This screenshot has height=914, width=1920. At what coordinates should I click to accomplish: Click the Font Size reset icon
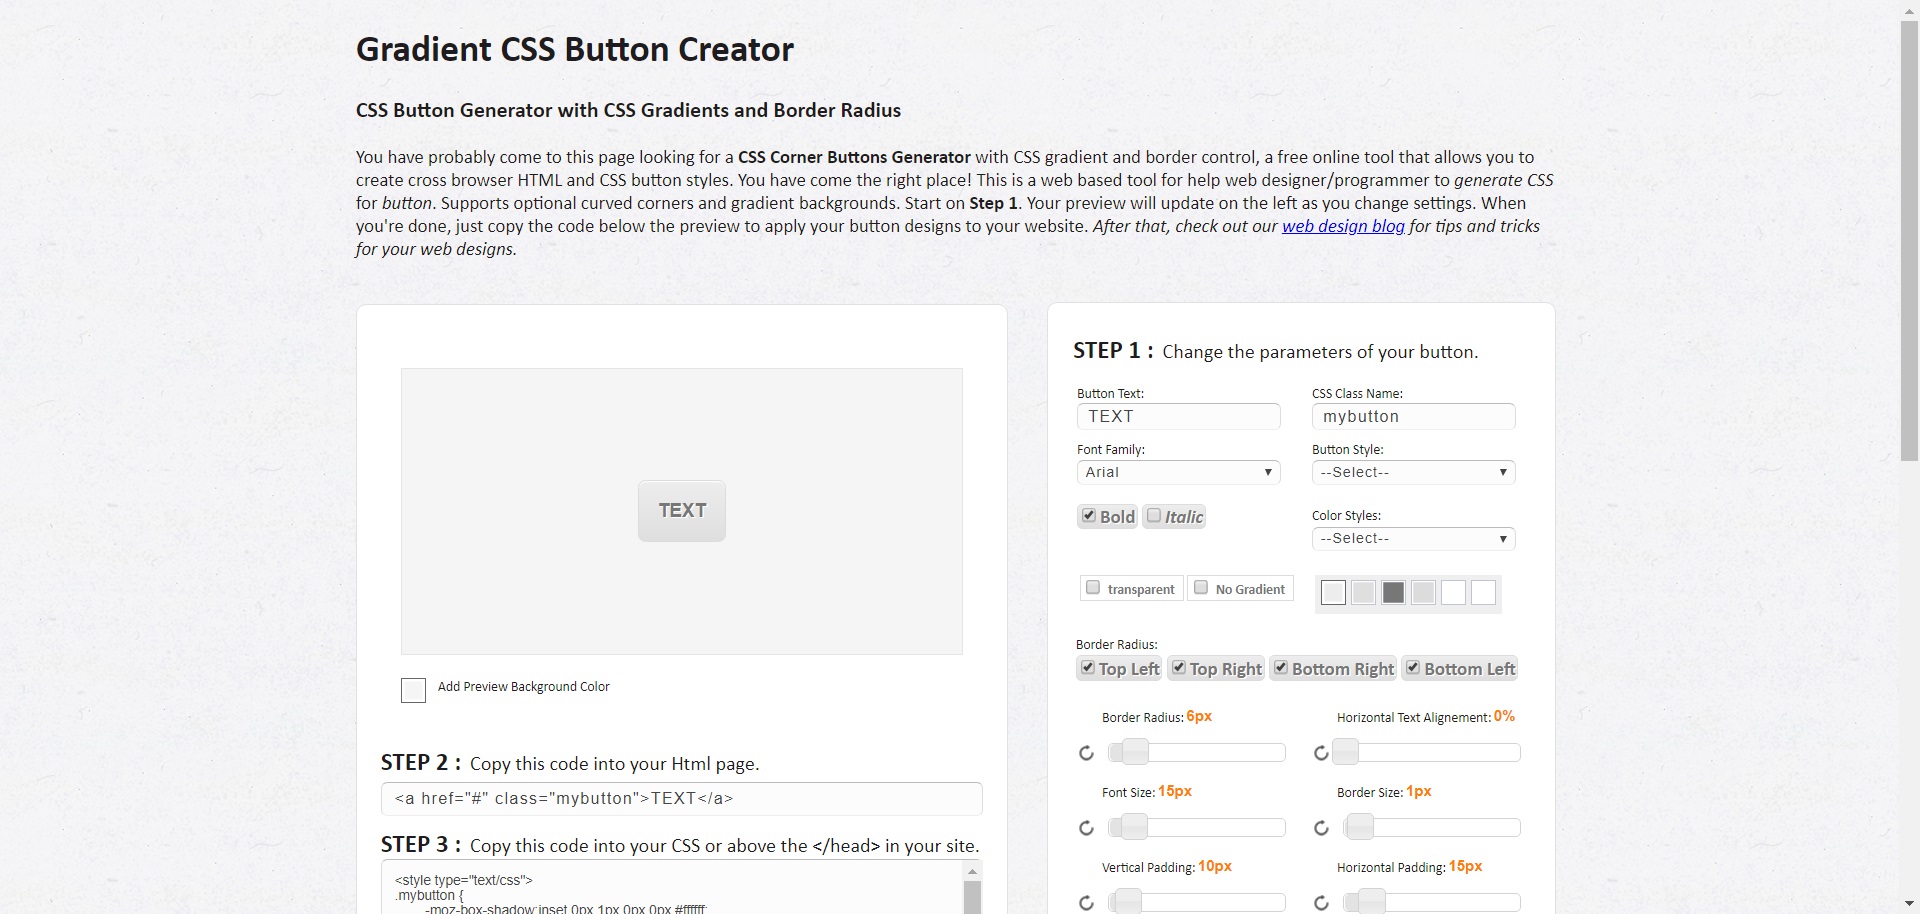tap(1086, 828)
